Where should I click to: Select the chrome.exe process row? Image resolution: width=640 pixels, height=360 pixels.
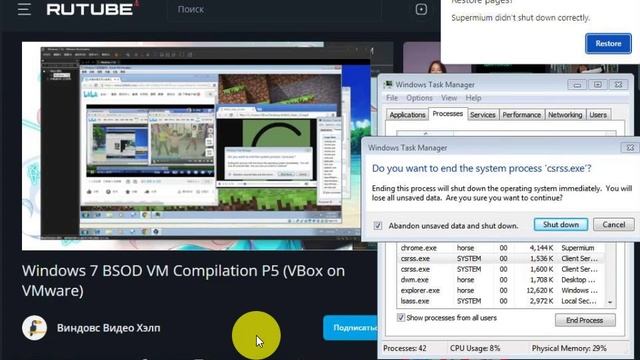click(500, 248)
